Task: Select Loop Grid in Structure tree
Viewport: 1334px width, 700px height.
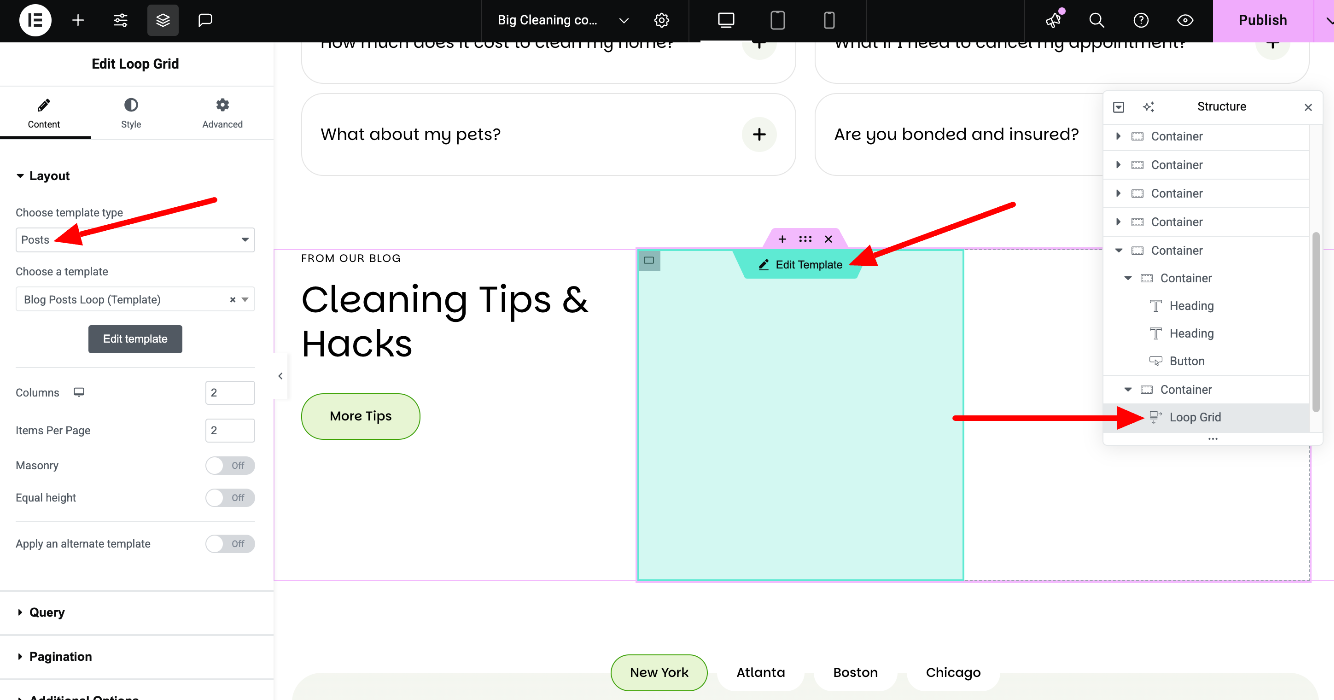Action: tap(1206, 418)
